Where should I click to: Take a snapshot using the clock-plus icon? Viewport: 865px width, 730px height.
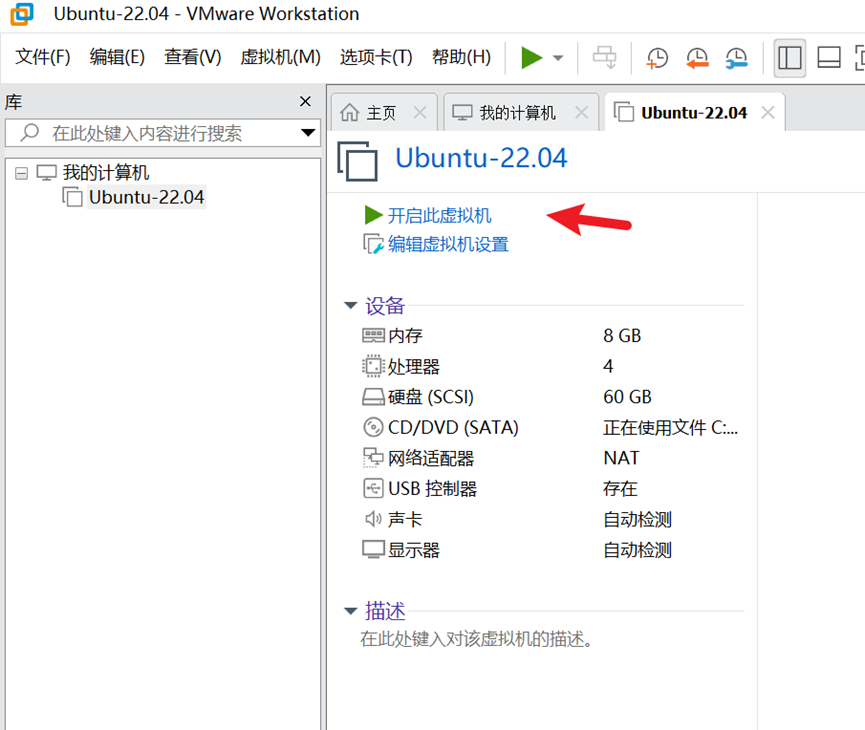pyautogui.click(x=657, y=57)
